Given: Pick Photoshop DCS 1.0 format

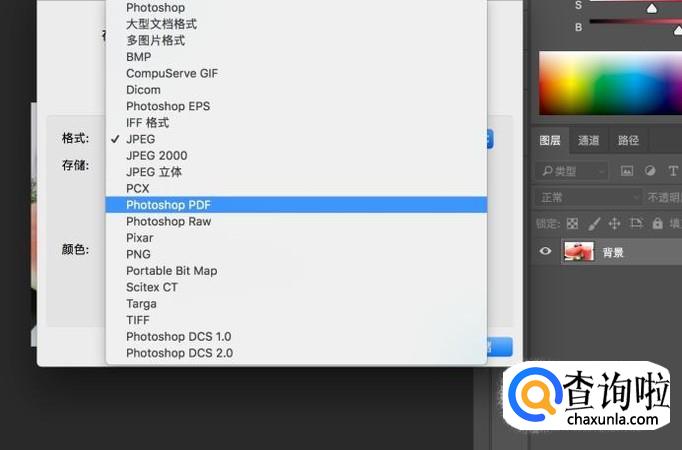Looking at the screenshot, I should [x=296, y=337].
